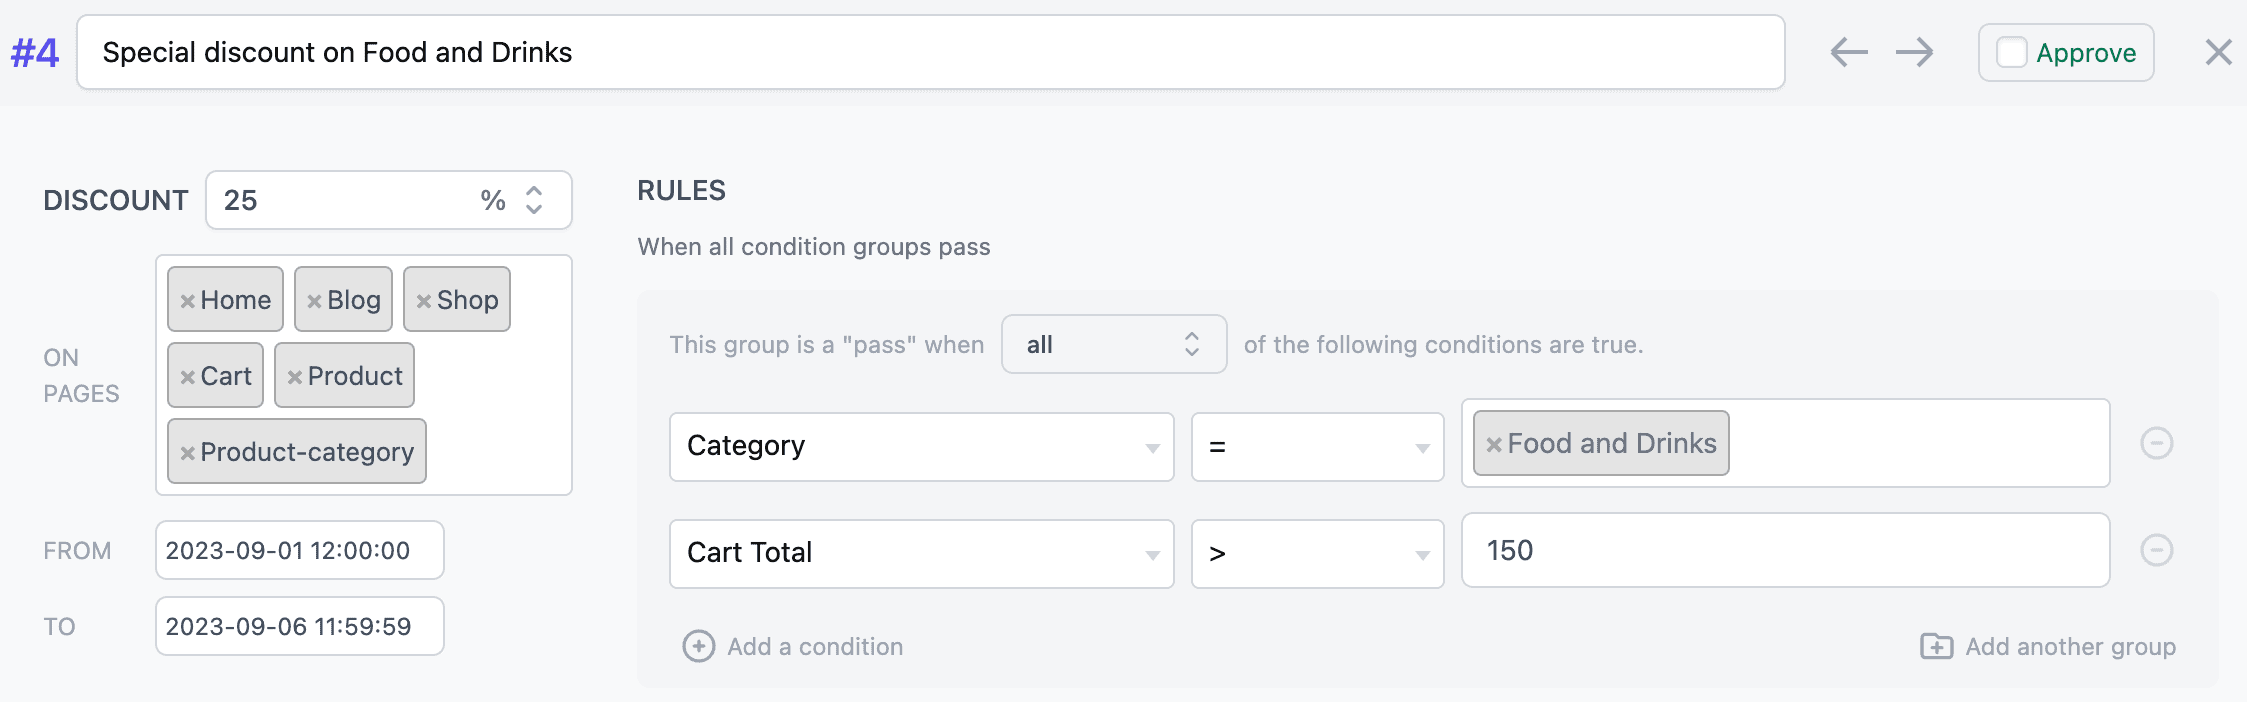2247x702 pixels.
Task: Click the plus icon beside Add a condition
Action: pos(697,647)
